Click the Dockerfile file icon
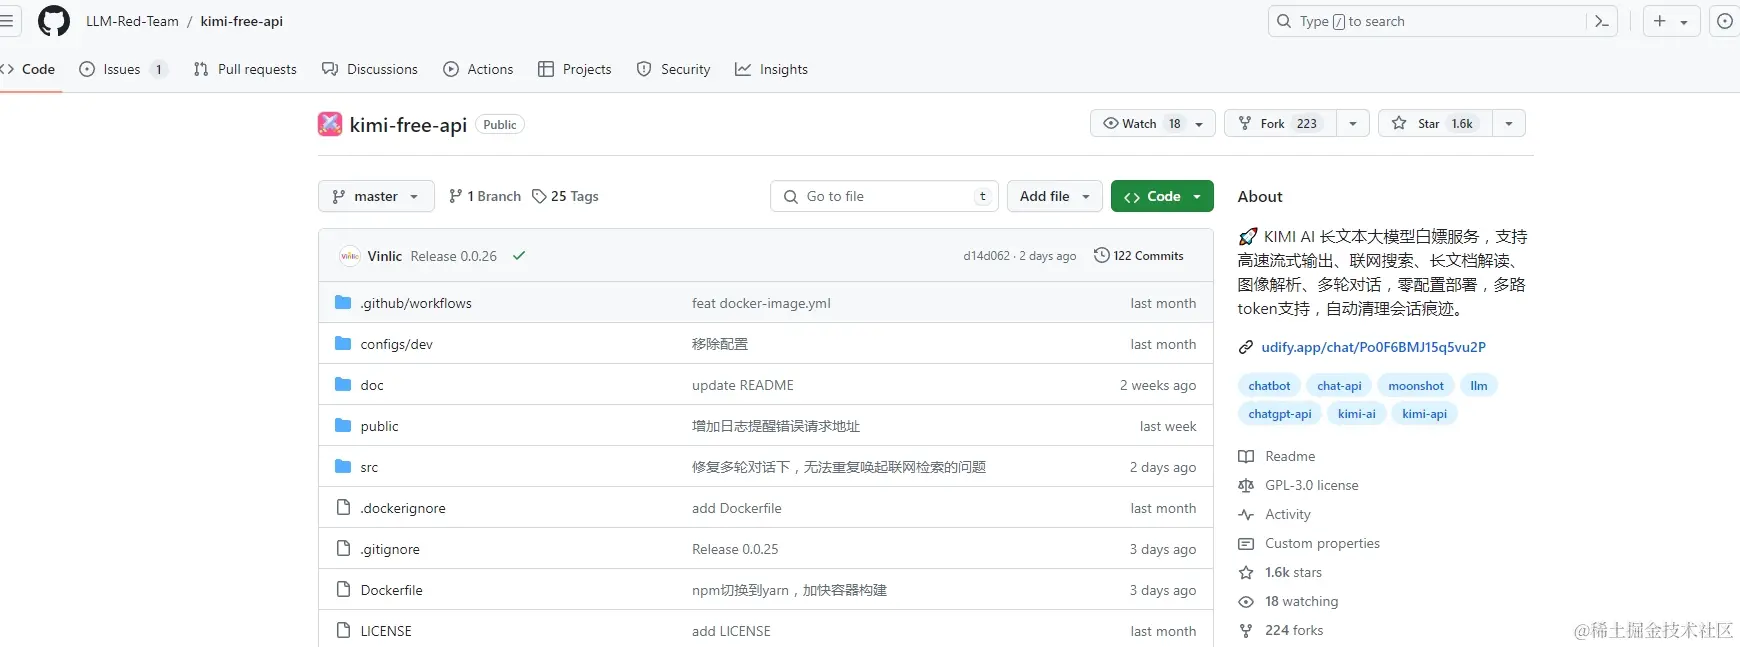Viewport: 1740px width, 647px height. point(343,589)
